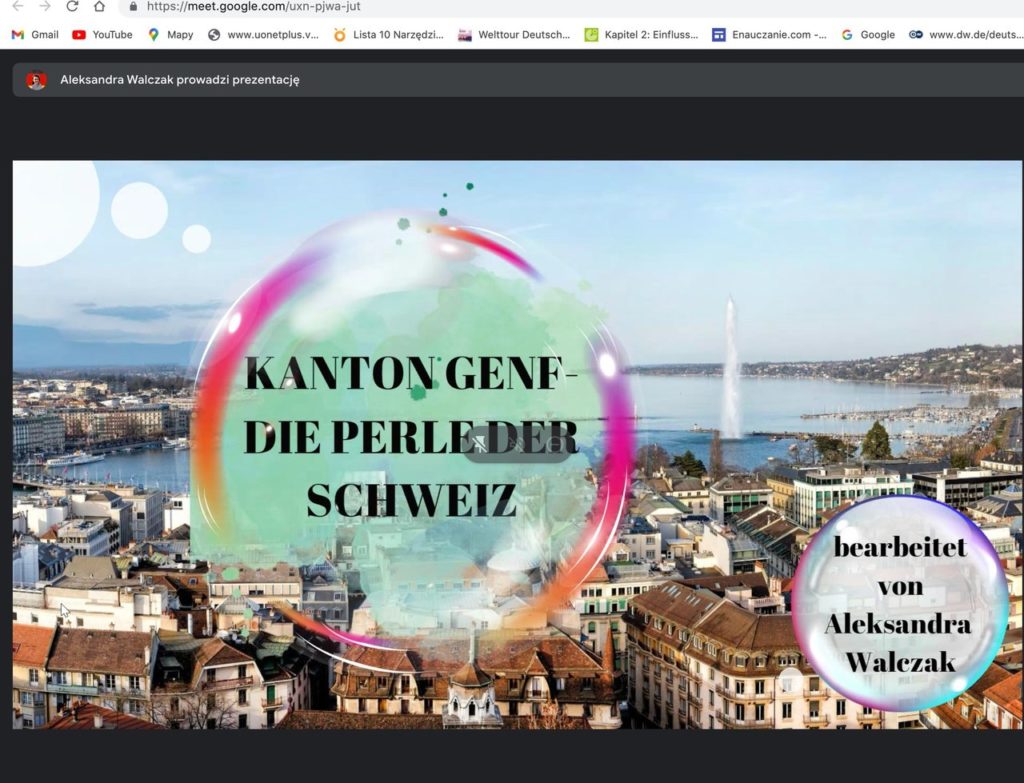Open the Google bookmark
1024x783 pixels.
(868, 34)
